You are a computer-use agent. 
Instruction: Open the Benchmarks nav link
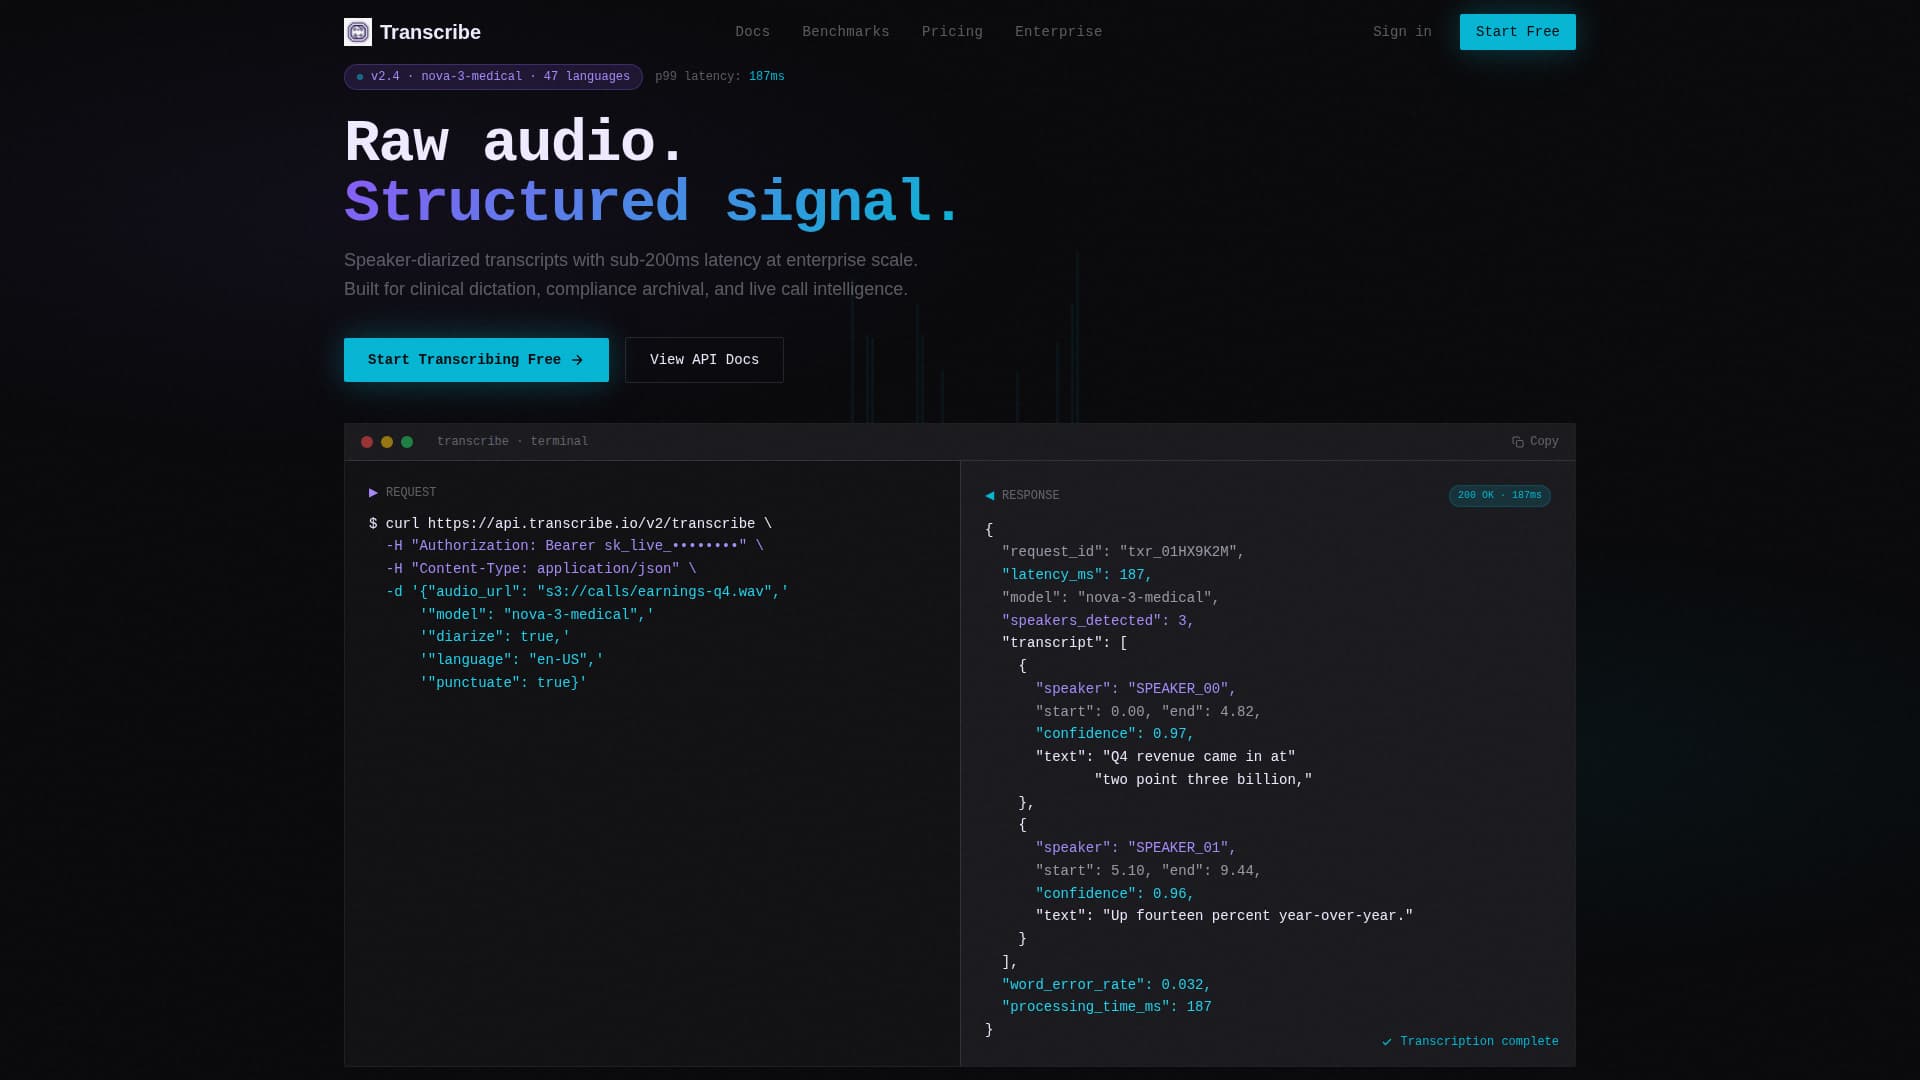click(845, 32)
